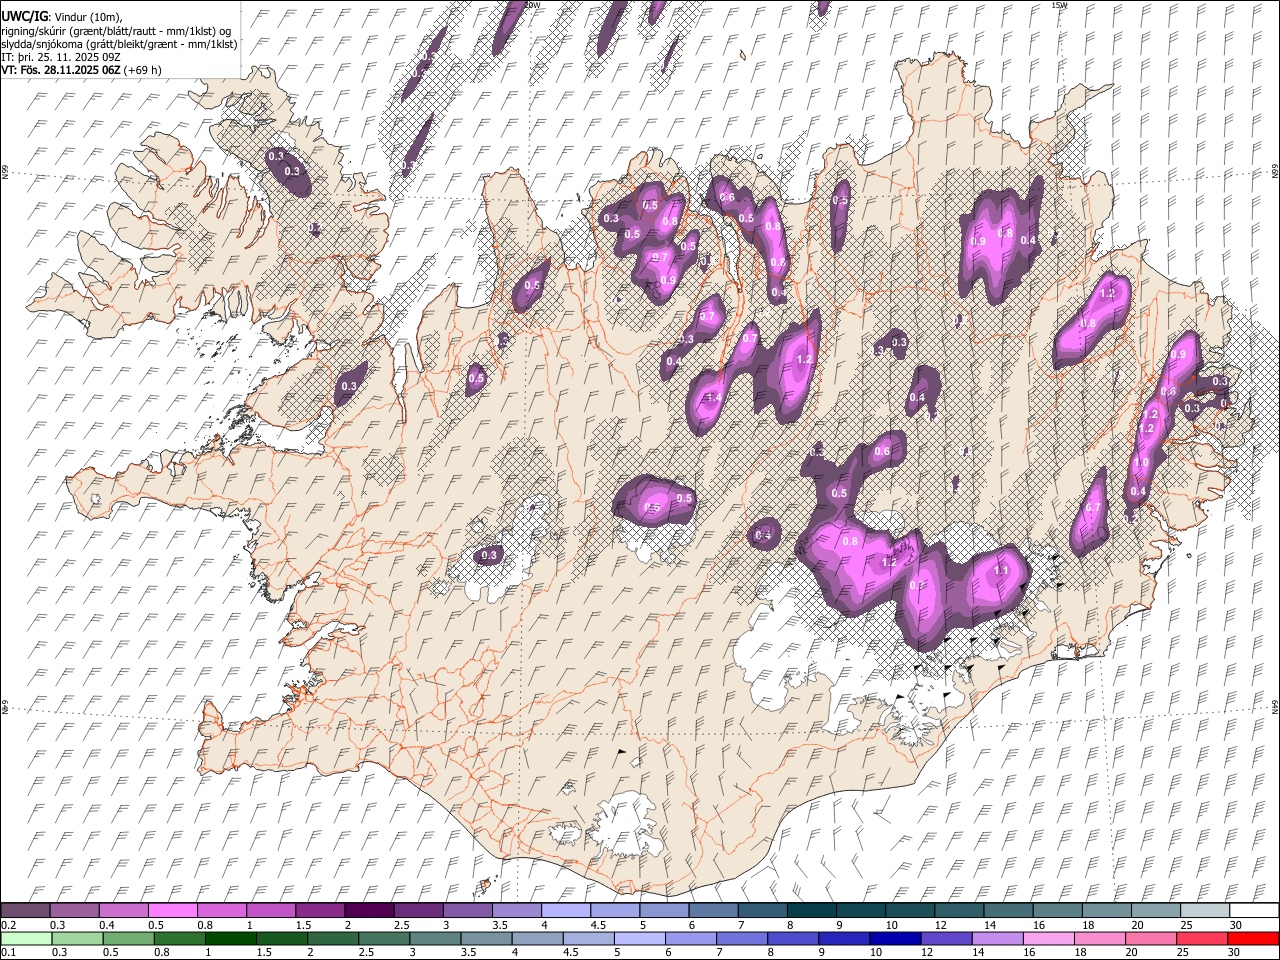
Task: Pick the snow-row swatch starting at 6
Action: tap(712, 911)
